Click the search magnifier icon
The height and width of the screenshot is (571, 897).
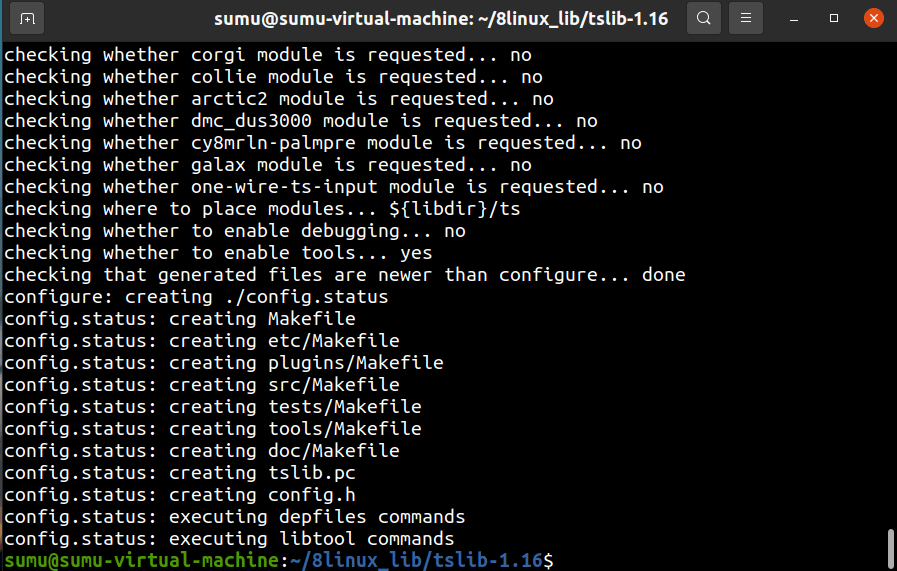(705, 18)
